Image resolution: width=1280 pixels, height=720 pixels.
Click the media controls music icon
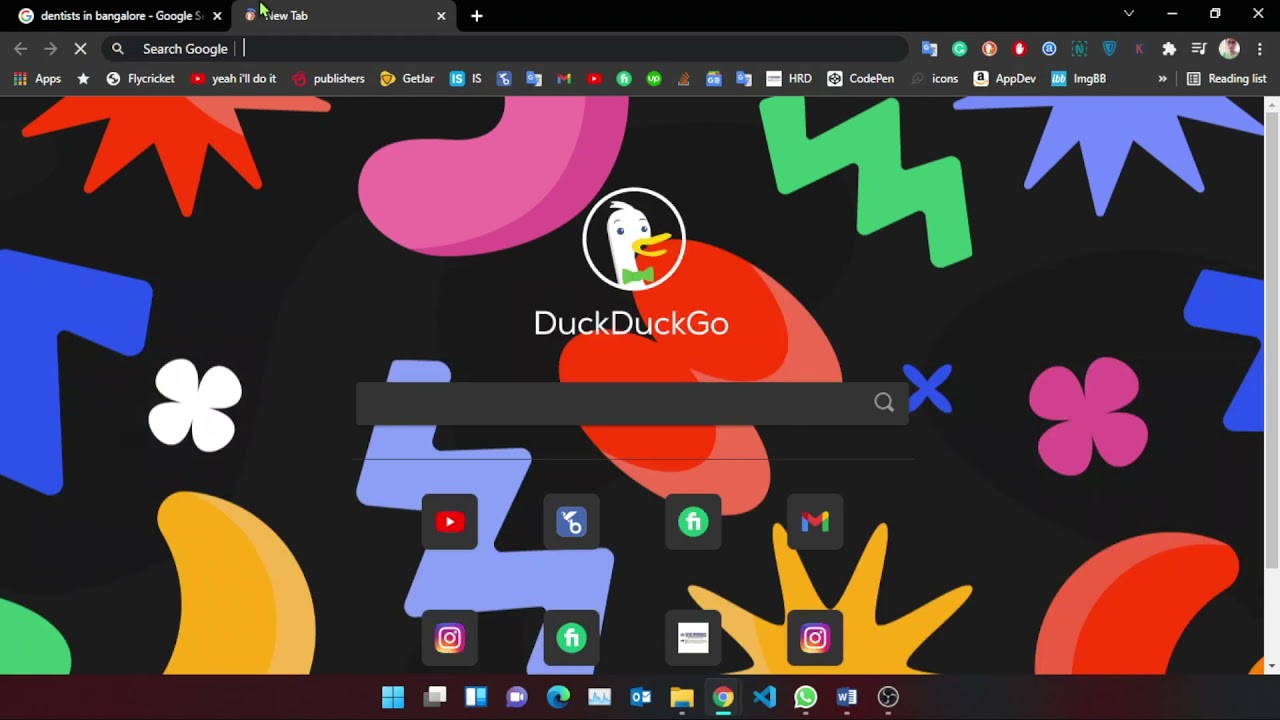pos(1199,48)
